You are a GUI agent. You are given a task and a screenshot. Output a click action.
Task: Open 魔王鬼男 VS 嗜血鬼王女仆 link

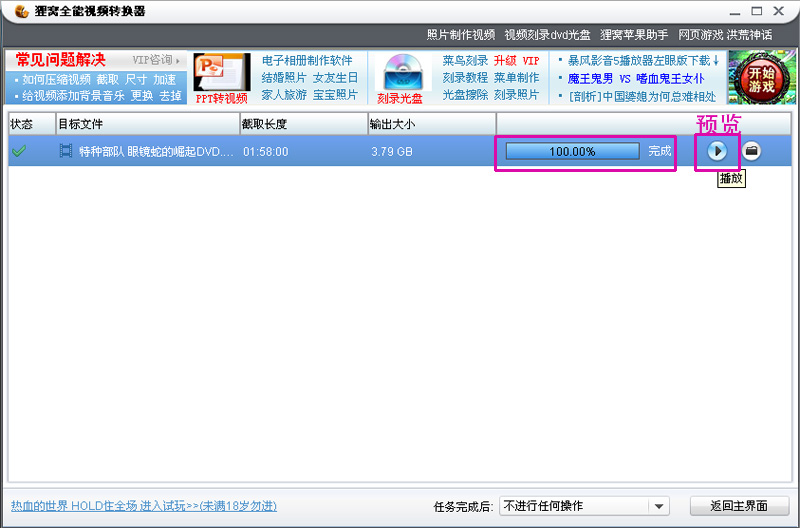coord(636,79)
